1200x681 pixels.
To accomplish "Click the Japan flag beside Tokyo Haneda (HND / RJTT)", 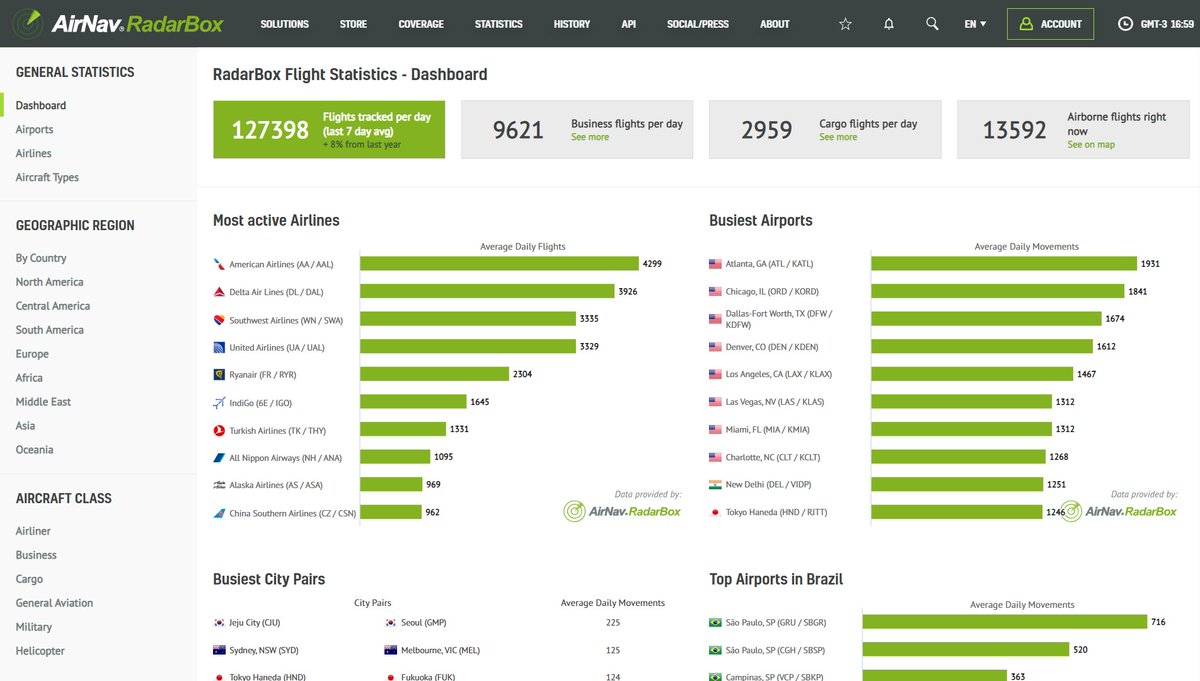I will click(715, 512).
